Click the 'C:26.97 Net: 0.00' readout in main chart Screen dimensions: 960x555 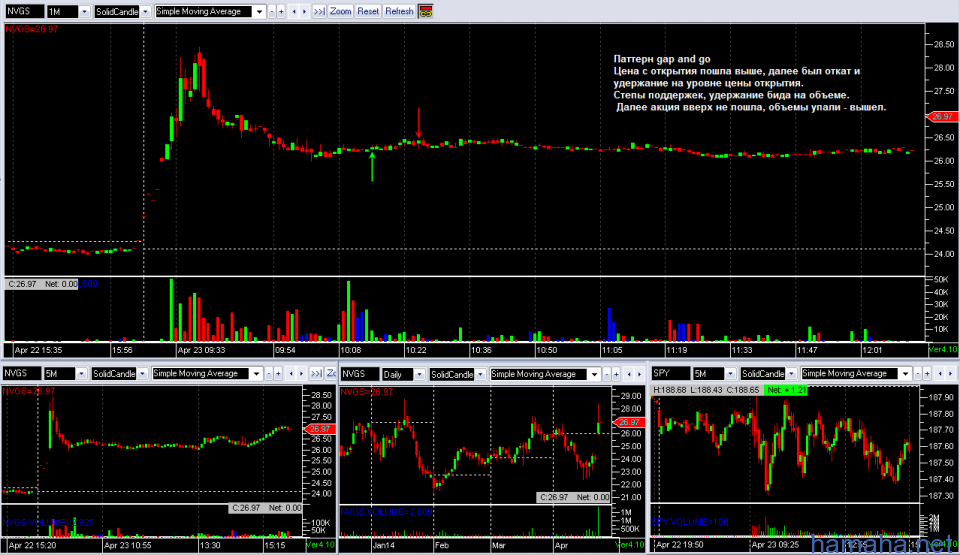click(42, 284)
